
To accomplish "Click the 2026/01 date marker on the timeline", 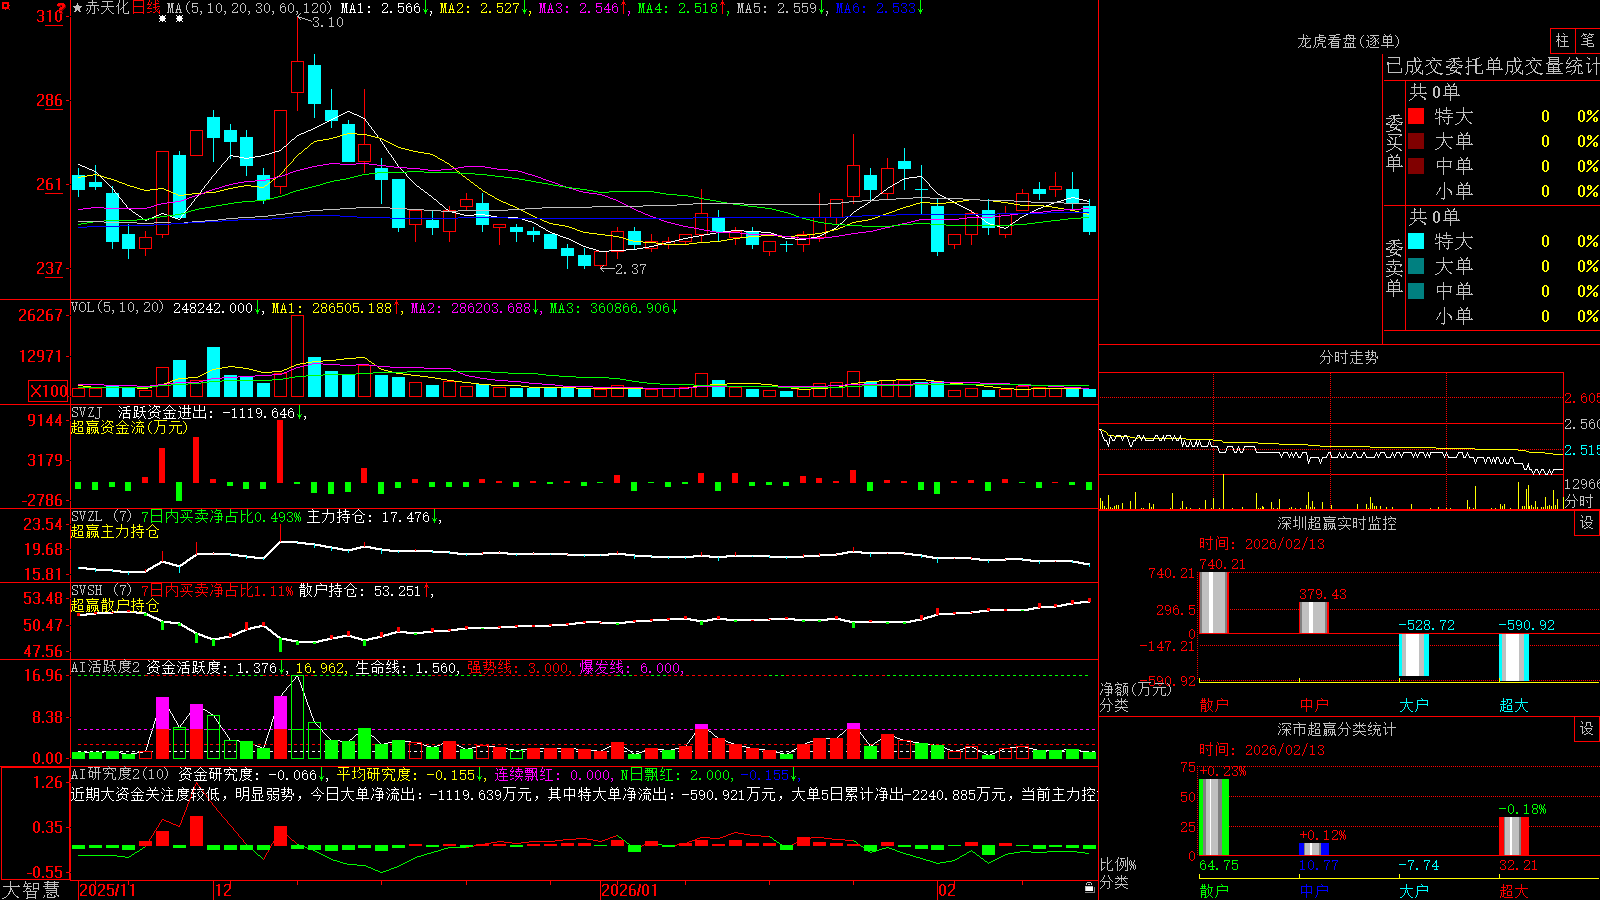I will (x=630, y=890).
